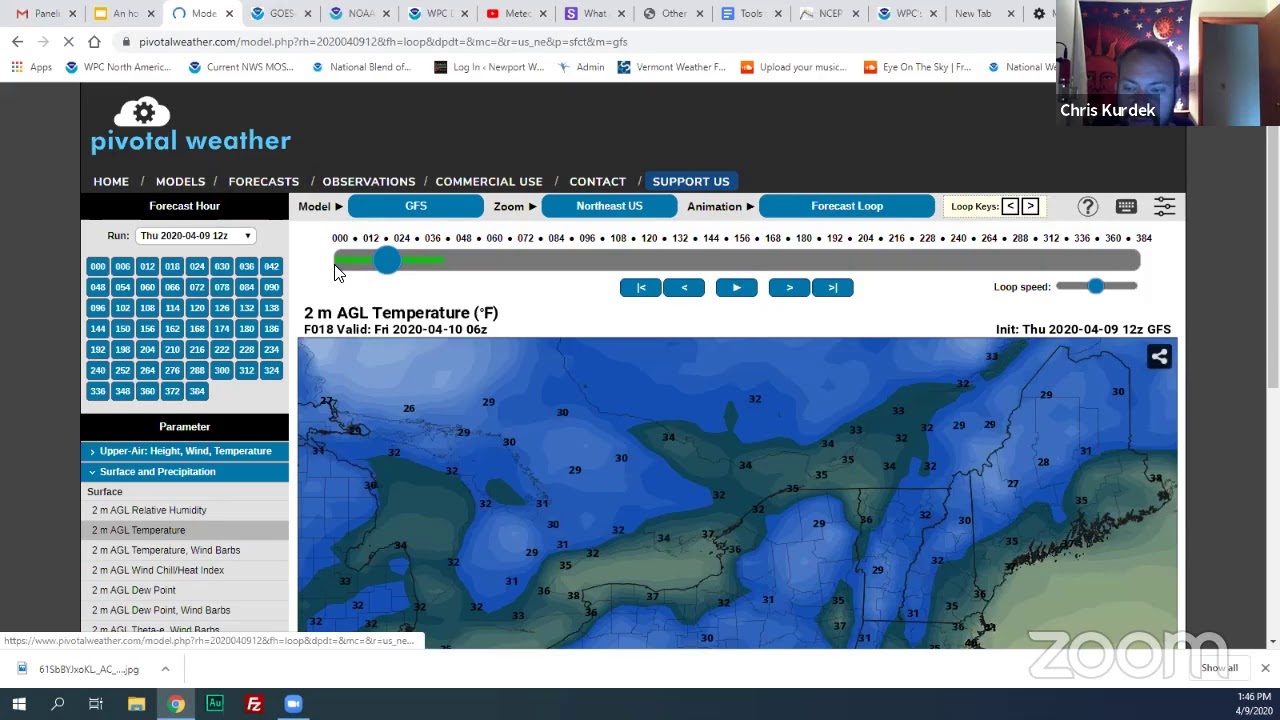1280x720 pixels.
Task: Open FileZilla from taskbar
Action: point(254,704)
